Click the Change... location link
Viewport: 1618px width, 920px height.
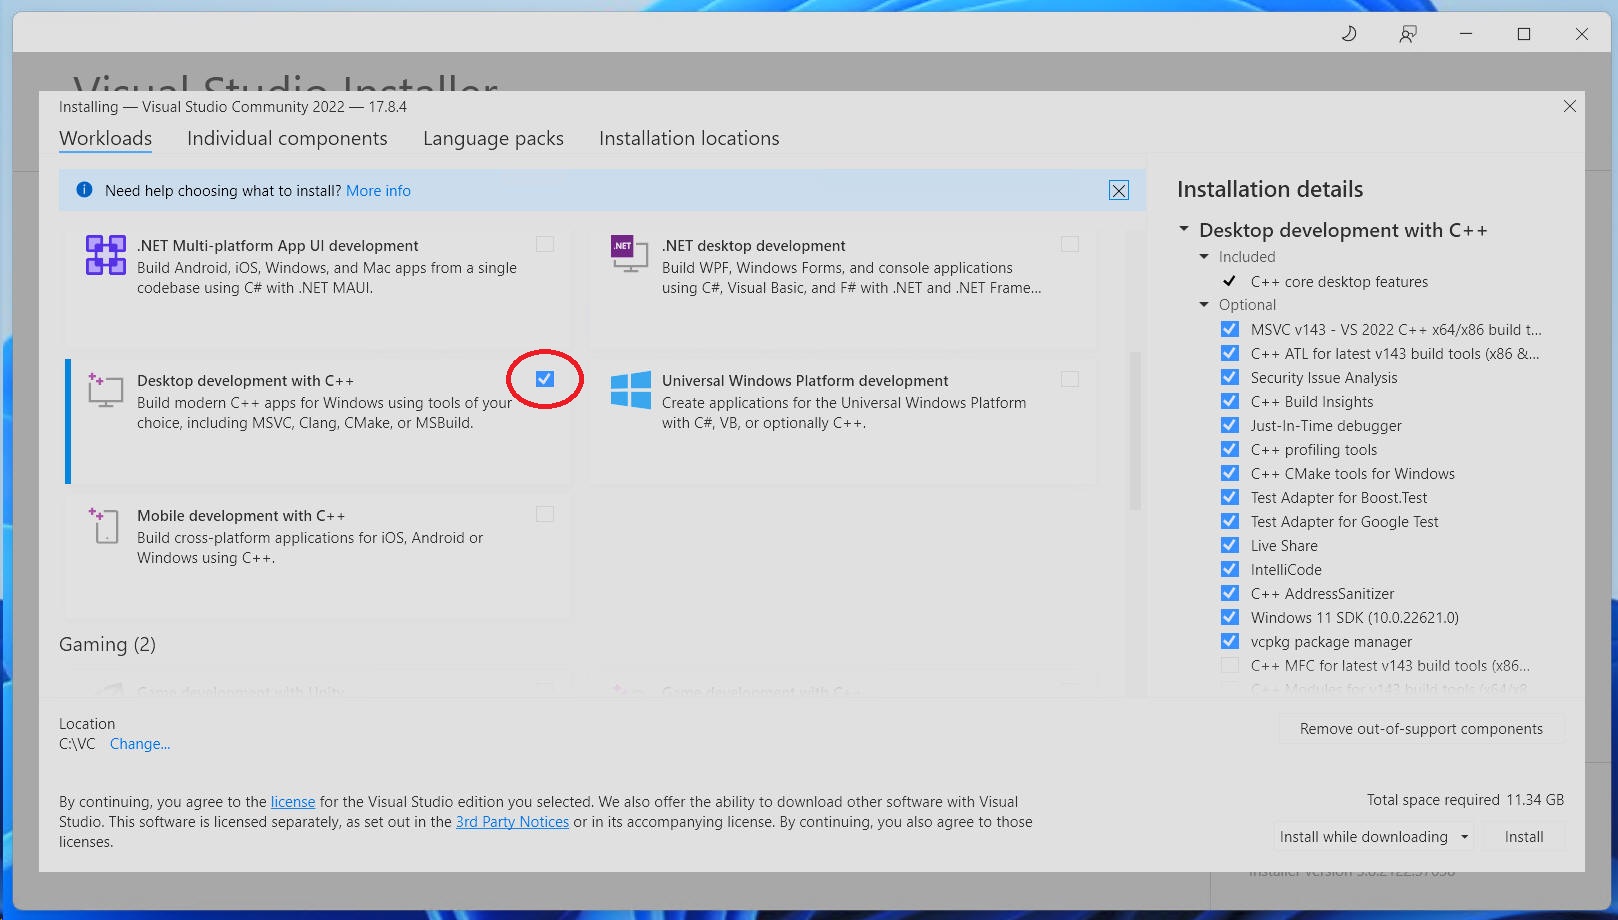click(140, 744)
